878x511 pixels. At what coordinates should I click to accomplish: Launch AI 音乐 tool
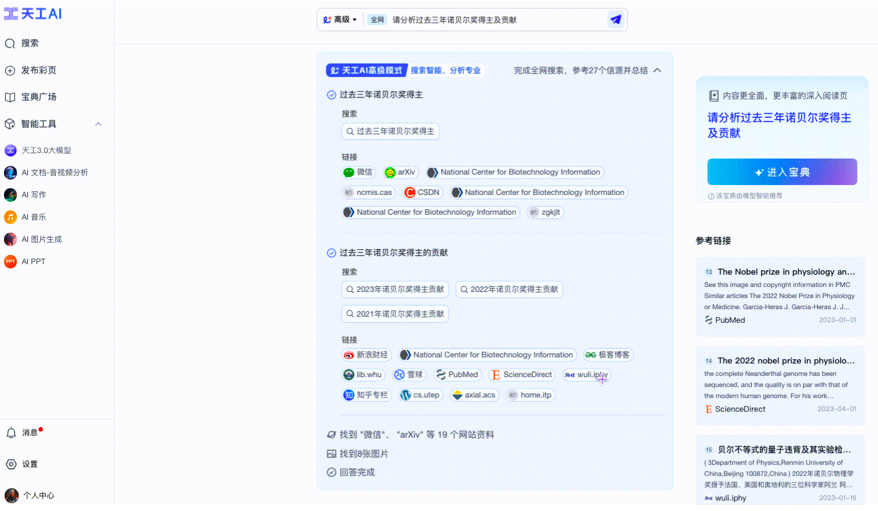click(25, 217)
